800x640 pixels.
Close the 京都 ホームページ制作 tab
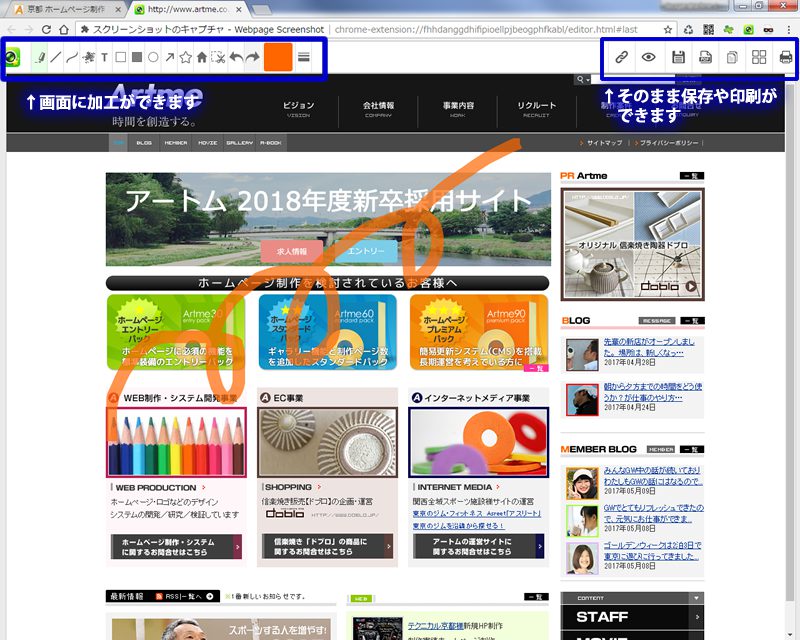point(118,9)
